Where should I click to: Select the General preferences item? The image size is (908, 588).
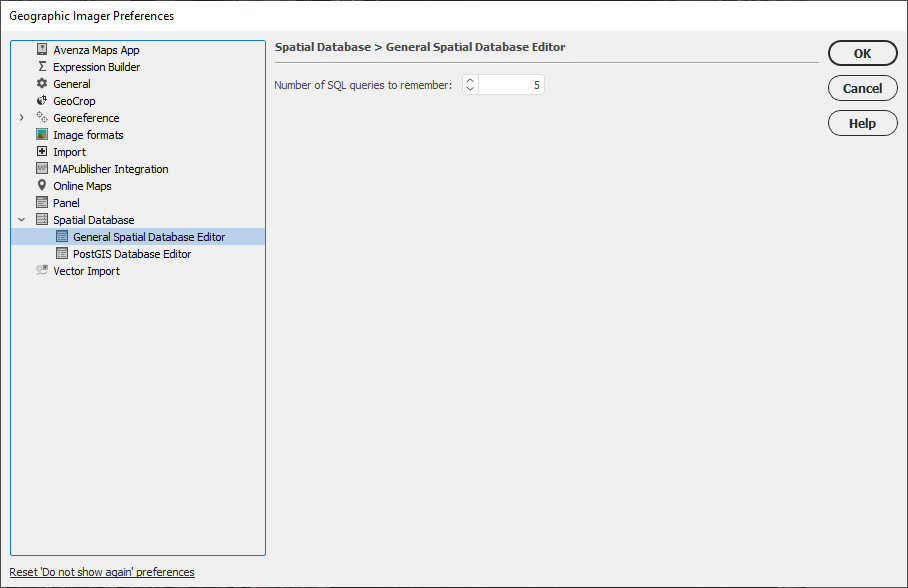[x=72, y=84]
